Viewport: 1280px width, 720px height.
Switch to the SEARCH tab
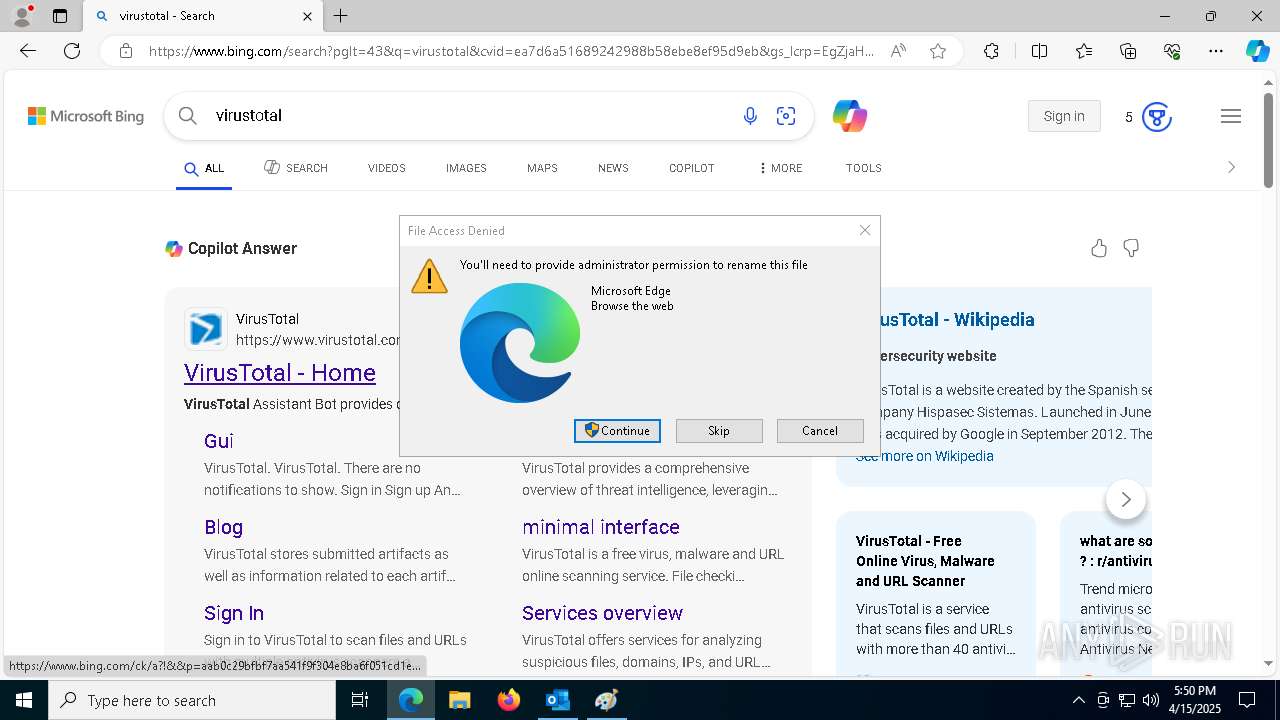[296, 168]
